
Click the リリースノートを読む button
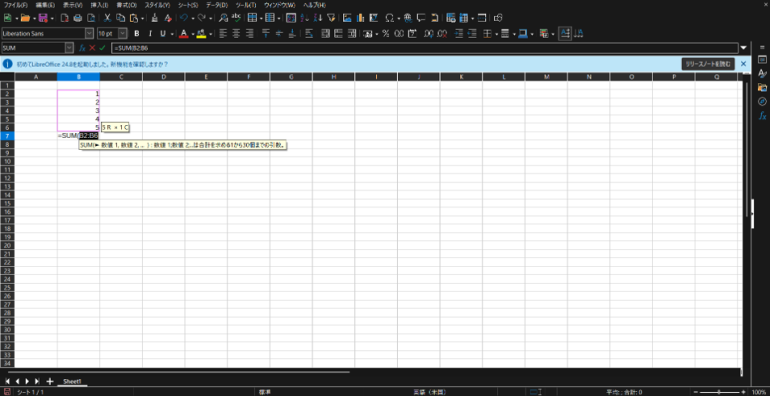pos(708,64)
